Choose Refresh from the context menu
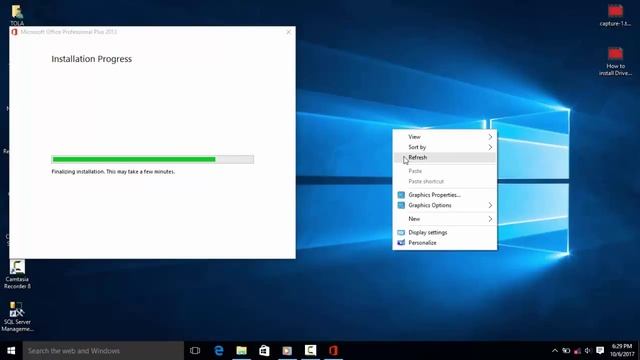This screenshot has width=640, height=360. [x=444, y=158]
